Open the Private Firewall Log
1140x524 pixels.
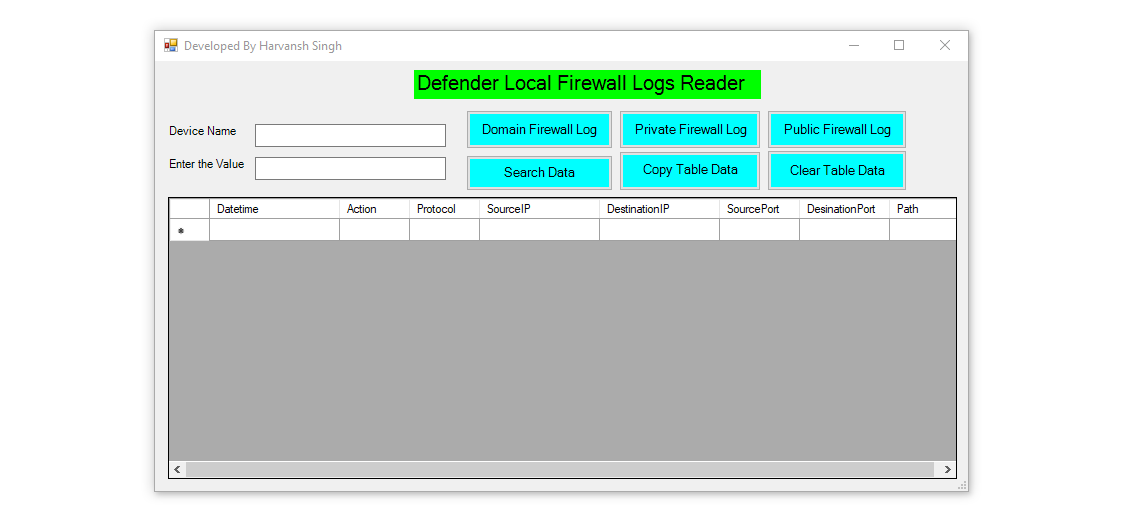[690, 130]
